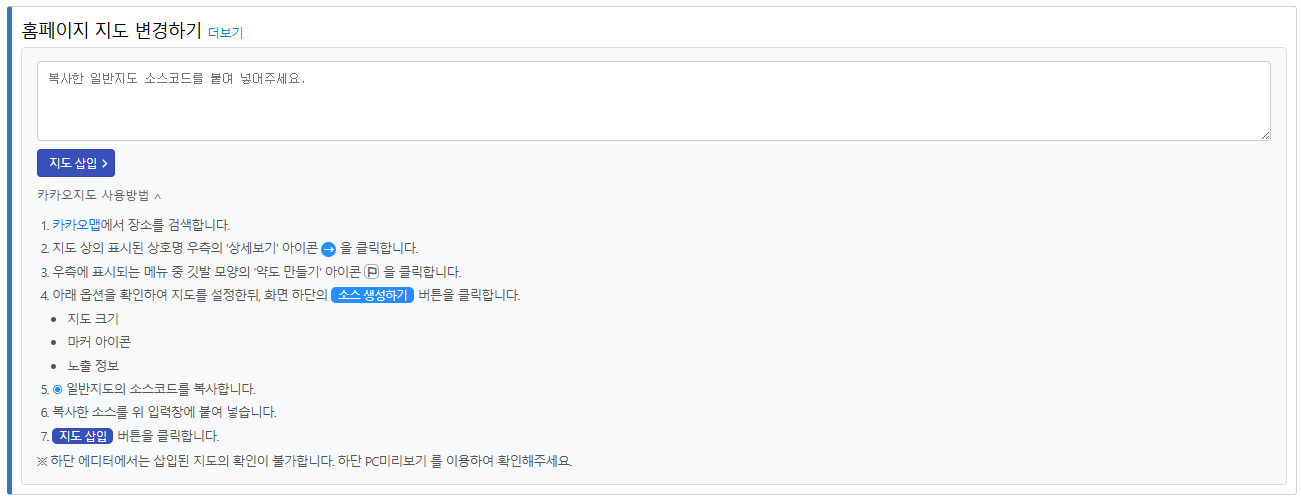Click the blue 소스 생성하기 badge
Viewport: 1301px width, 499px height.
click(x=372, y=295)
